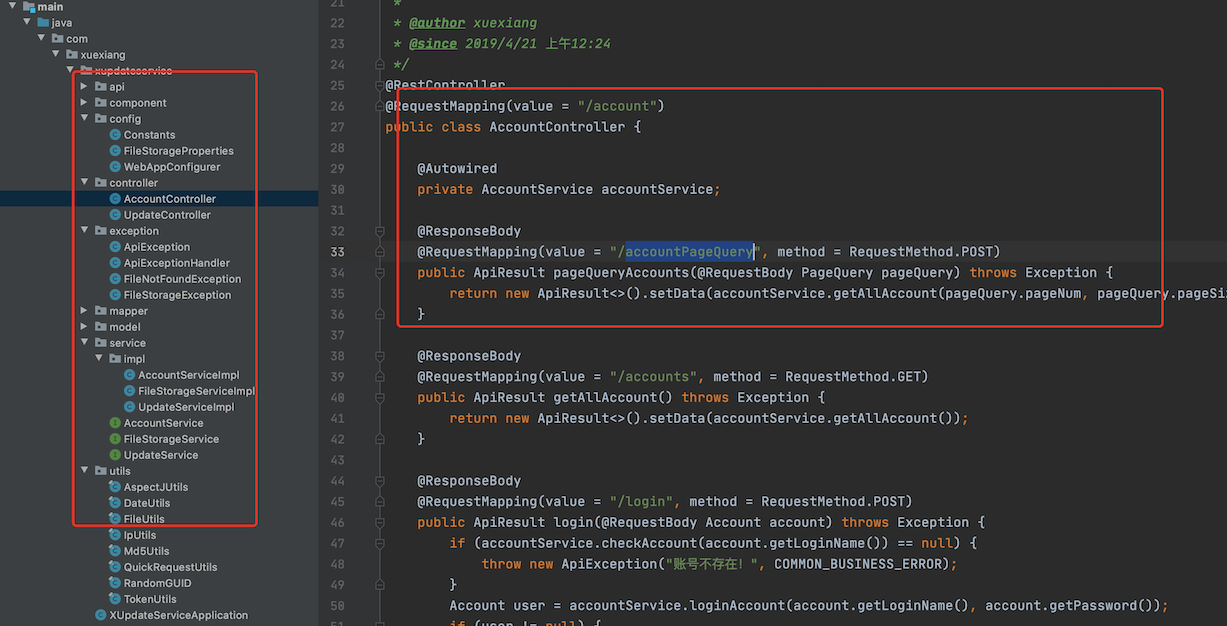The width and height of the screenshot is (1227, 626).
Task: Expand the api package arrow
Action: click(85, 87)
